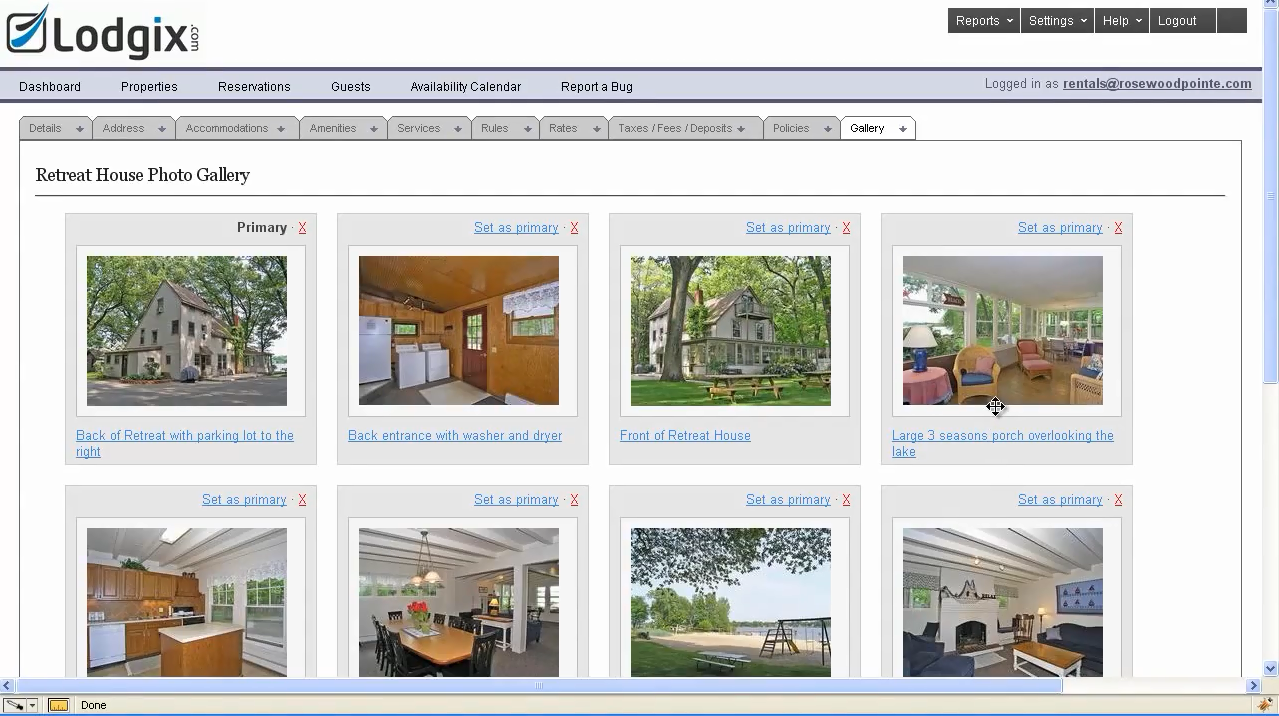1279x716 pixels.
Task: Click the Lodgix.com logo
Action: point(103,33)
